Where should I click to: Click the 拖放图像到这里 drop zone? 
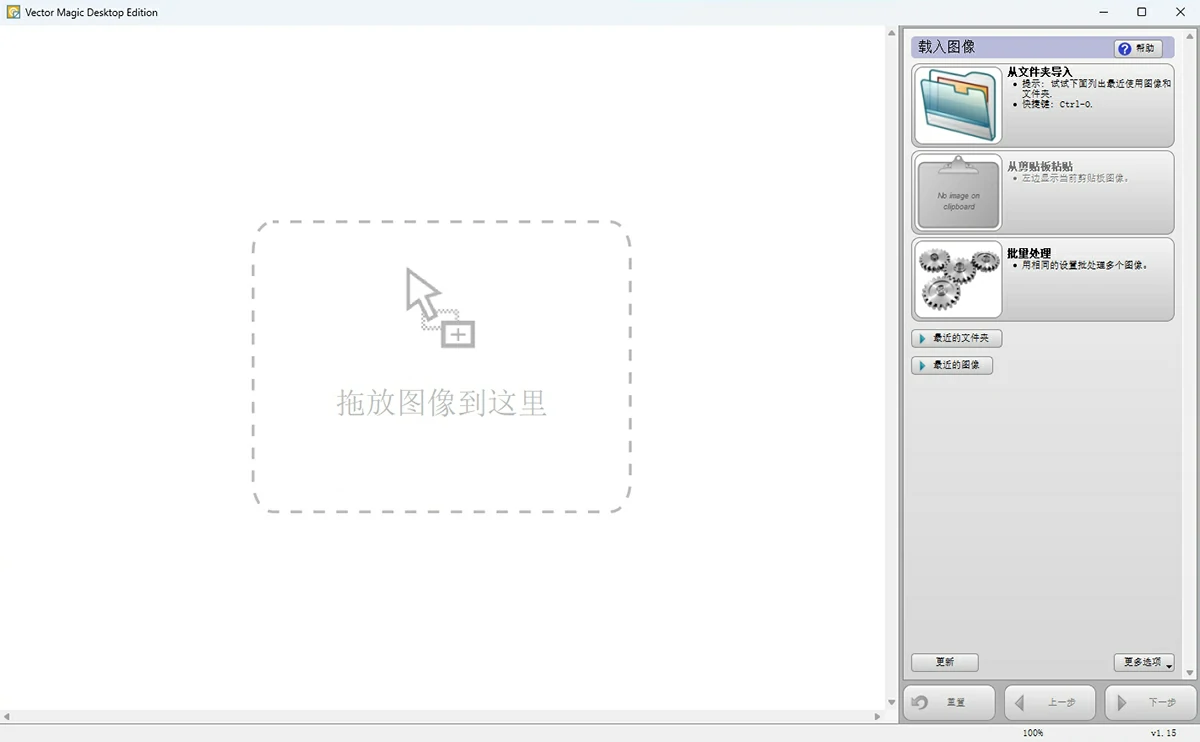point(441,367)
